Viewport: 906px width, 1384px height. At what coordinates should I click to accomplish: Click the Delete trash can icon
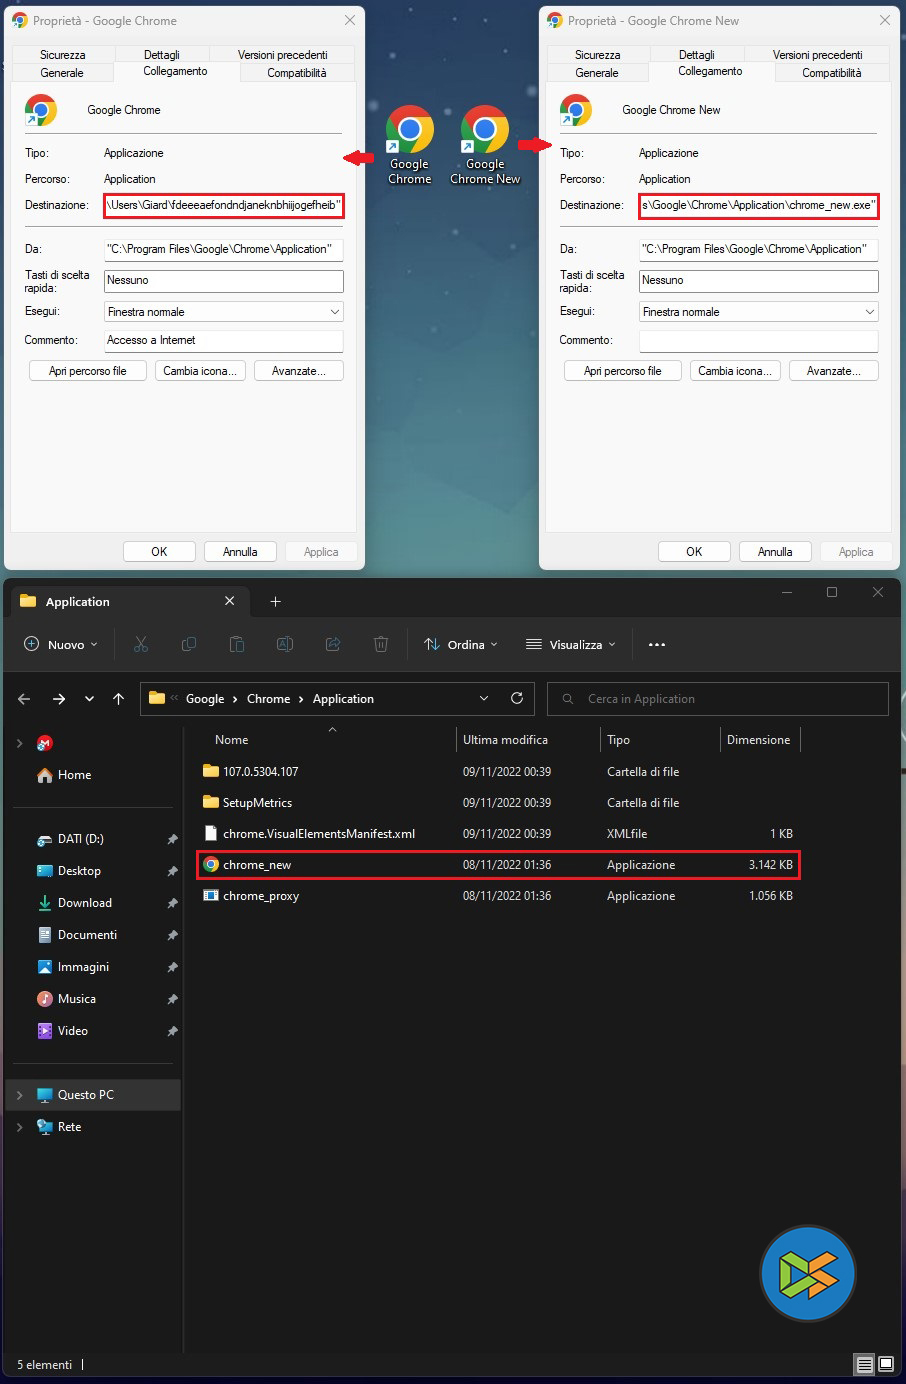point(381,645)
